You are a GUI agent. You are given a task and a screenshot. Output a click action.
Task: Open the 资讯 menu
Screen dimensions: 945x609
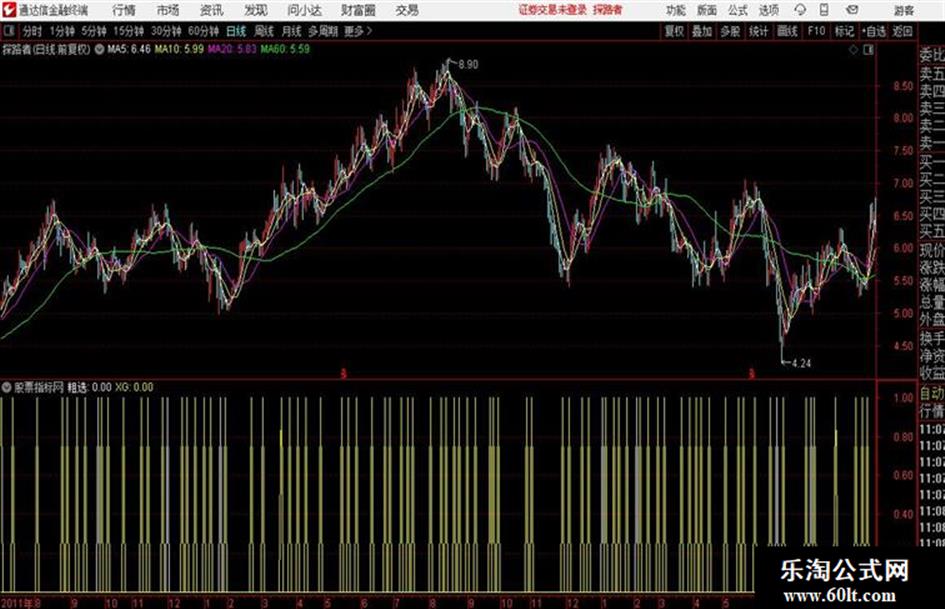click(x=212, y=10)
